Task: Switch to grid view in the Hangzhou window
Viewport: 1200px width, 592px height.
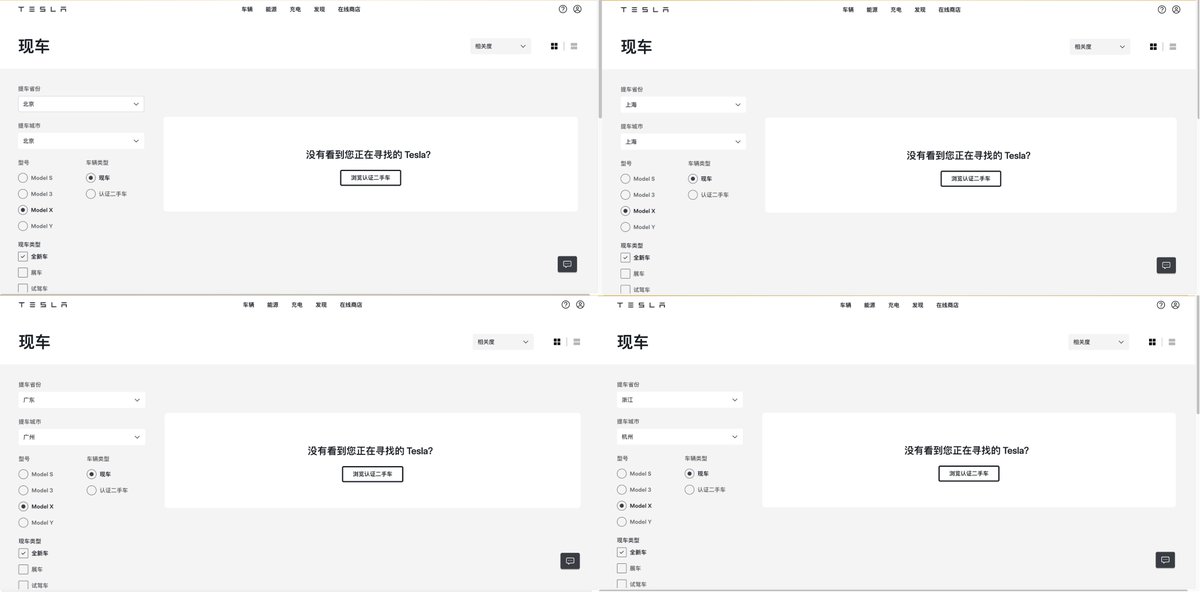Action: click(x=1152, y=342)
